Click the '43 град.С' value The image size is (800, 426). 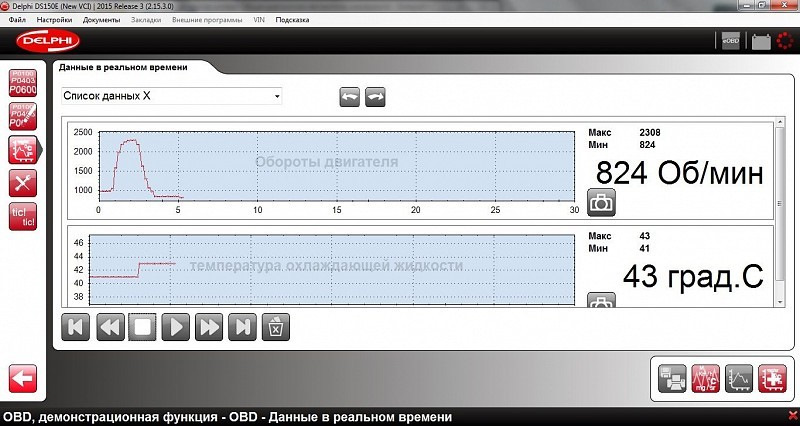tap(693, 277)
